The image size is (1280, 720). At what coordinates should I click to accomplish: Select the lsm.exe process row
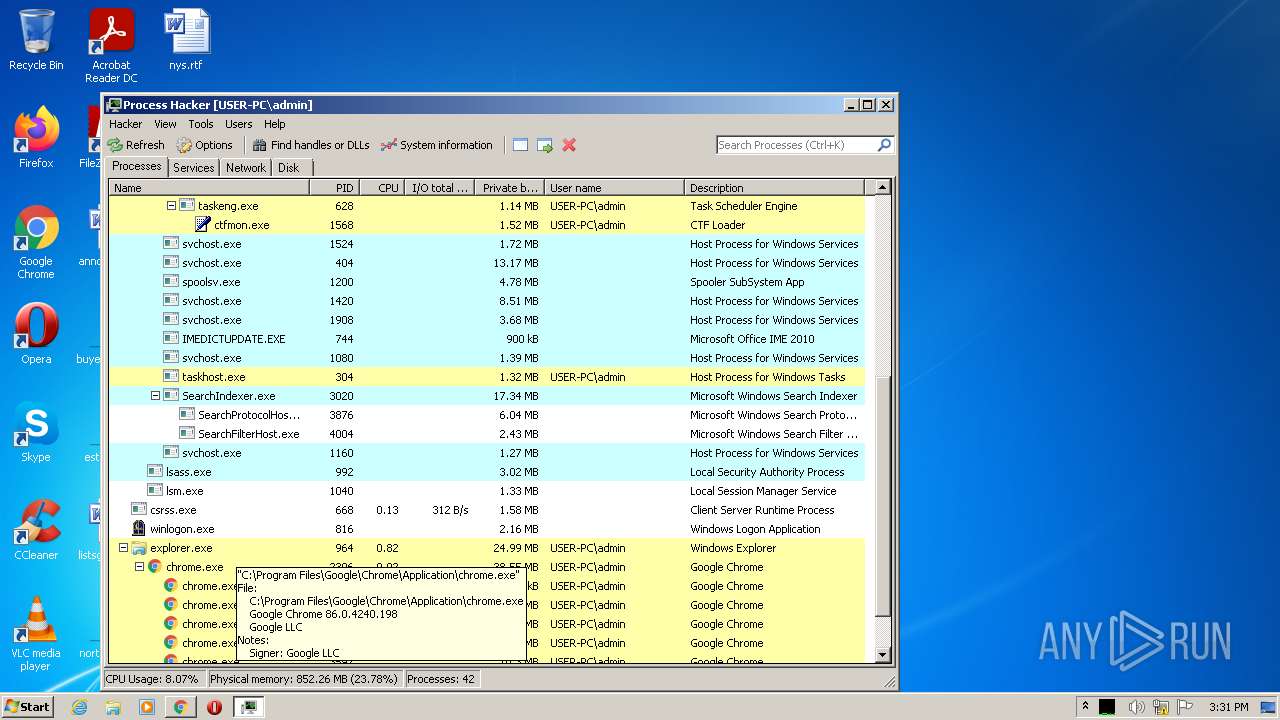(x=487, y=491)
